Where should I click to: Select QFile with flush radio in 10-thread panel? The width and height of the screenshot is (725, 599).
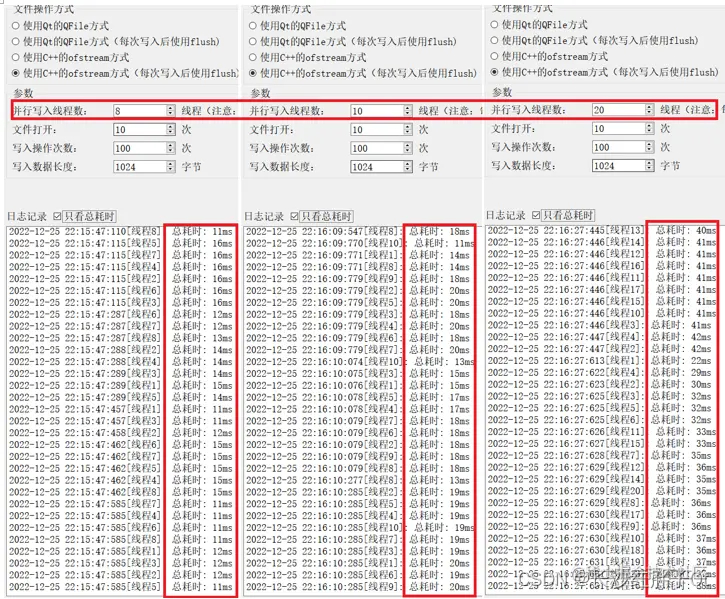click(252, 42)
